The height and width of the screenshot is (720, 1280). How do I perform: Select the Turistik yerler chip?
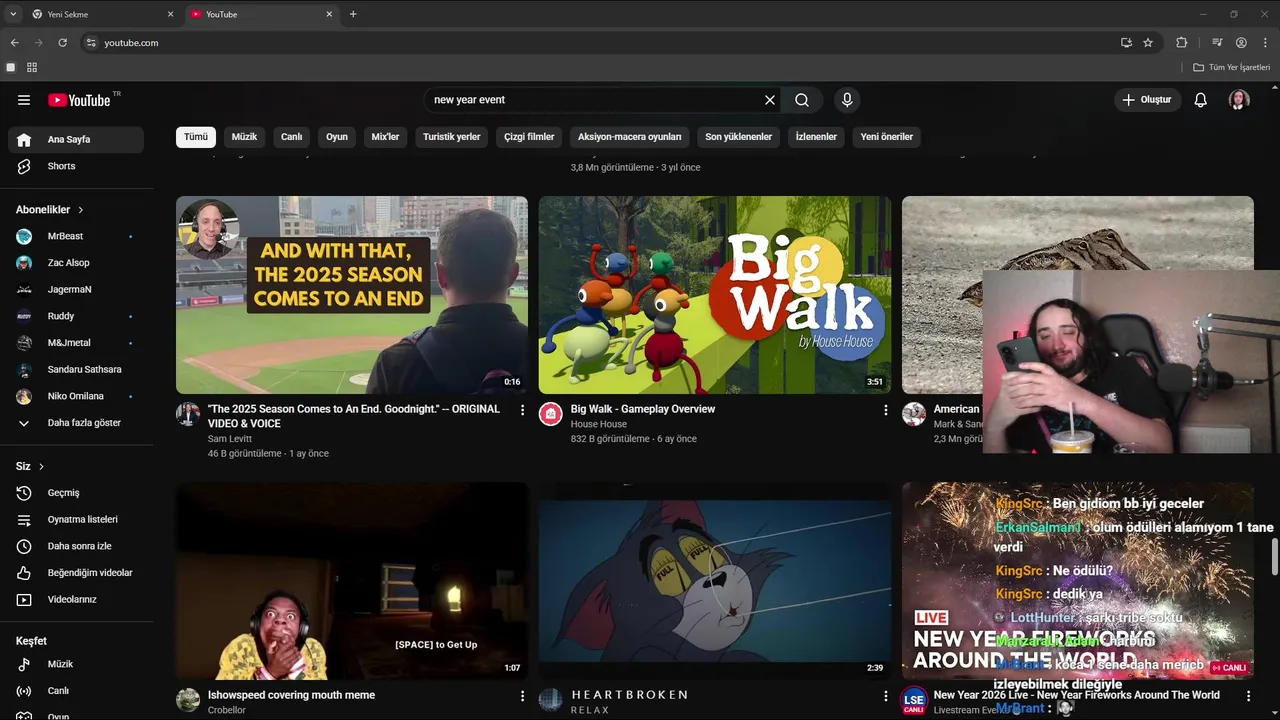tap(451, 137)
